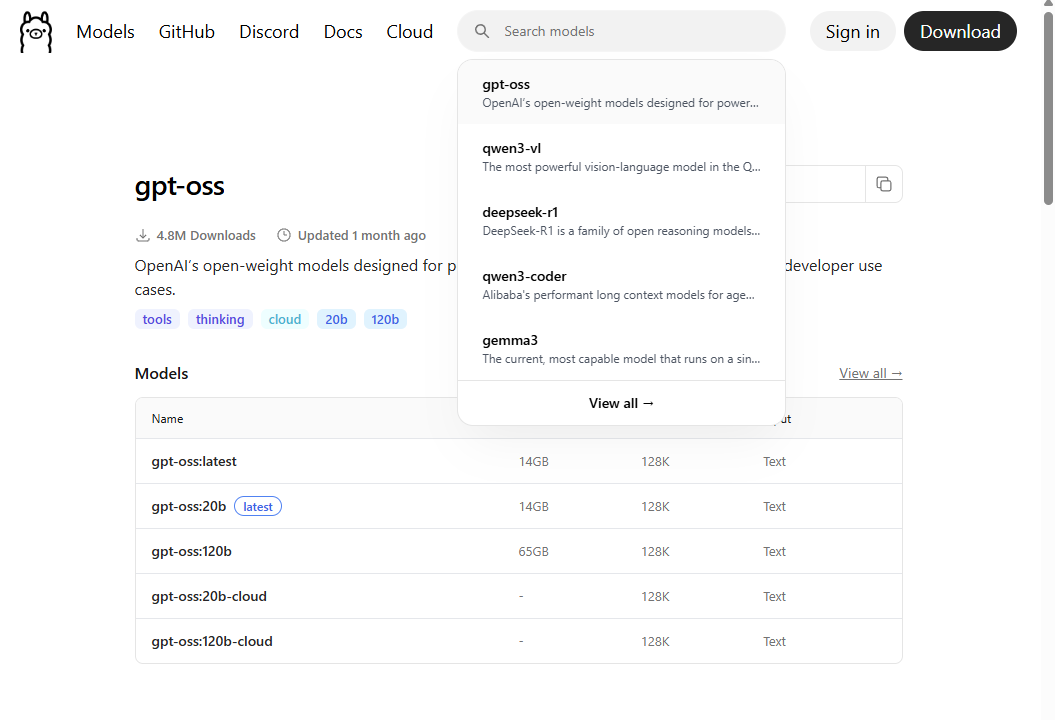
Task: Open the Discord nav link
Action: (x=269, y=32)
